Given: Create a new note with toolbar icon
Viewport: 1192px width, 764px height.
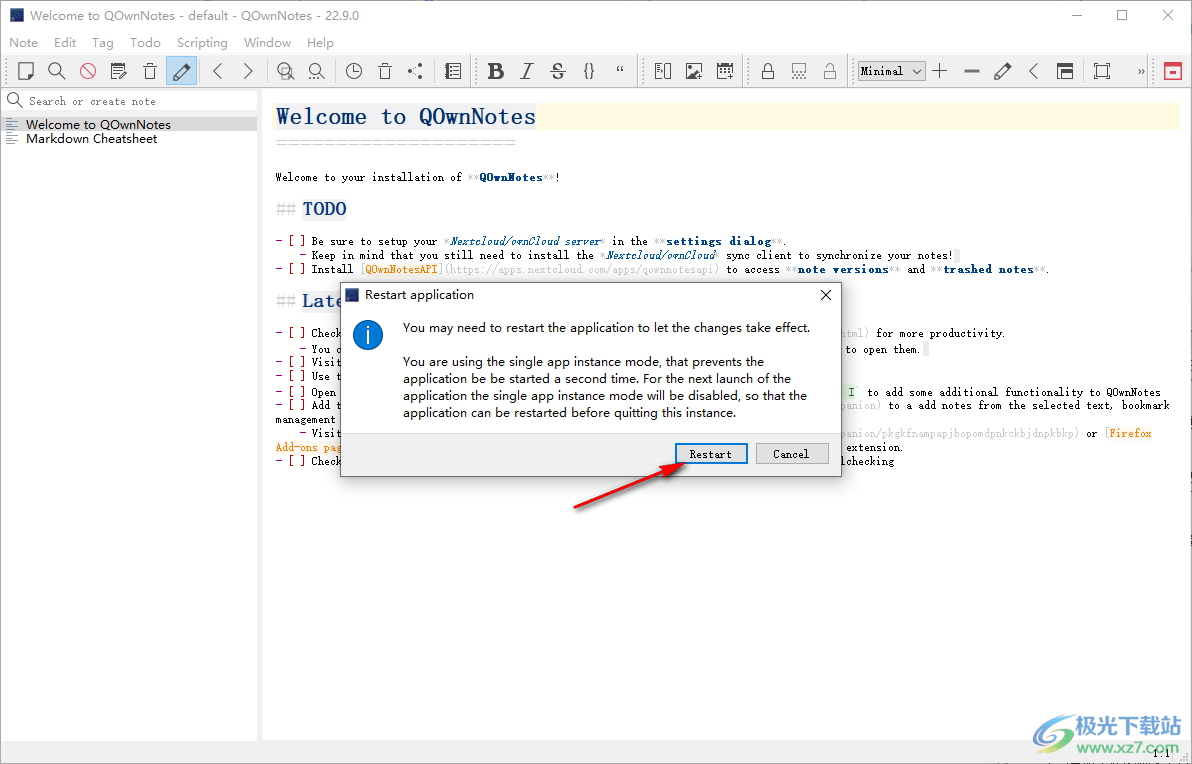Looking at the screenshot, I should [x=26, y=71].
